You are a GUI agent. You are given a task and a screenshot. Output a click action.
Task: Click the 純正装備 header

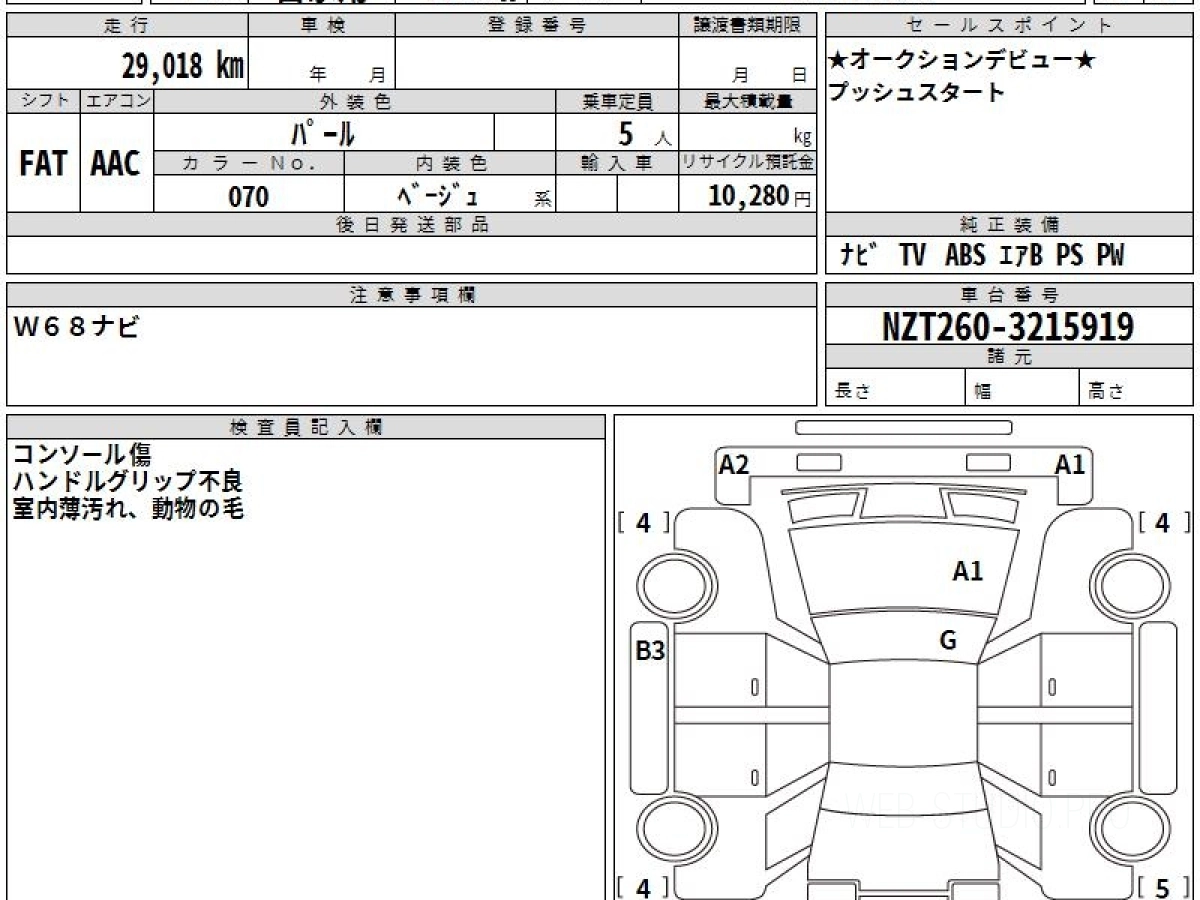pos(1010,225)
